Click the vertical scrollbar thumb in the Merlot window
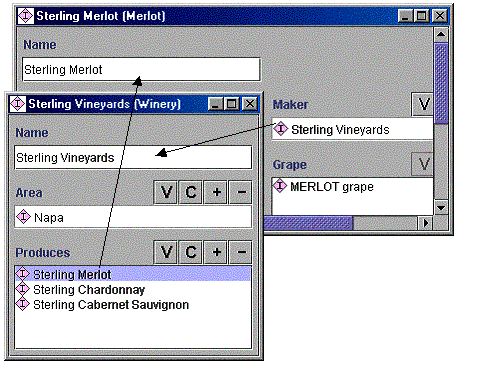The width and height of the screenshot is (483, 368). point(441,83)
